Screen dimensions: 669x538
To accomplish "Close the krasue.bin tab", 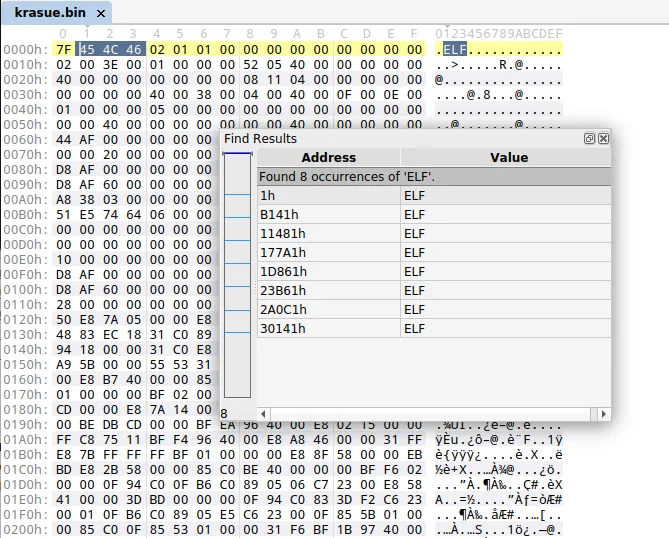I will (x=101, y=14).
